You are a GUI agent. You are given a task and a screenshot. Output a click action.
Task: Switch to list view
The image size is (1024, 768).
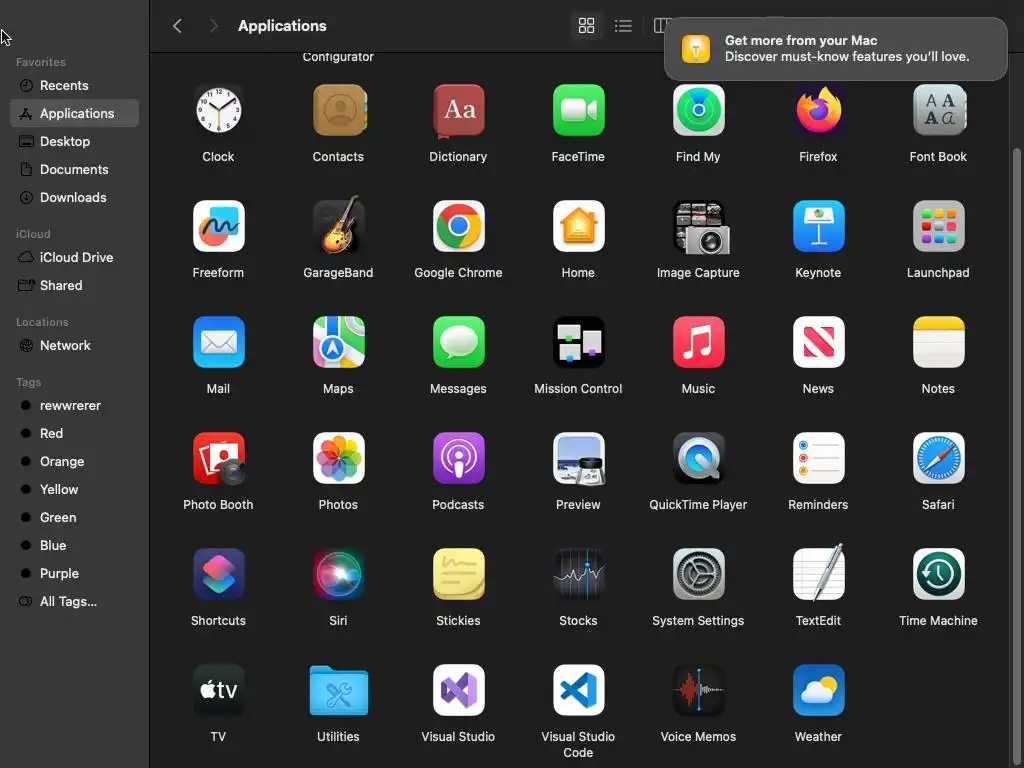(623, 25)
